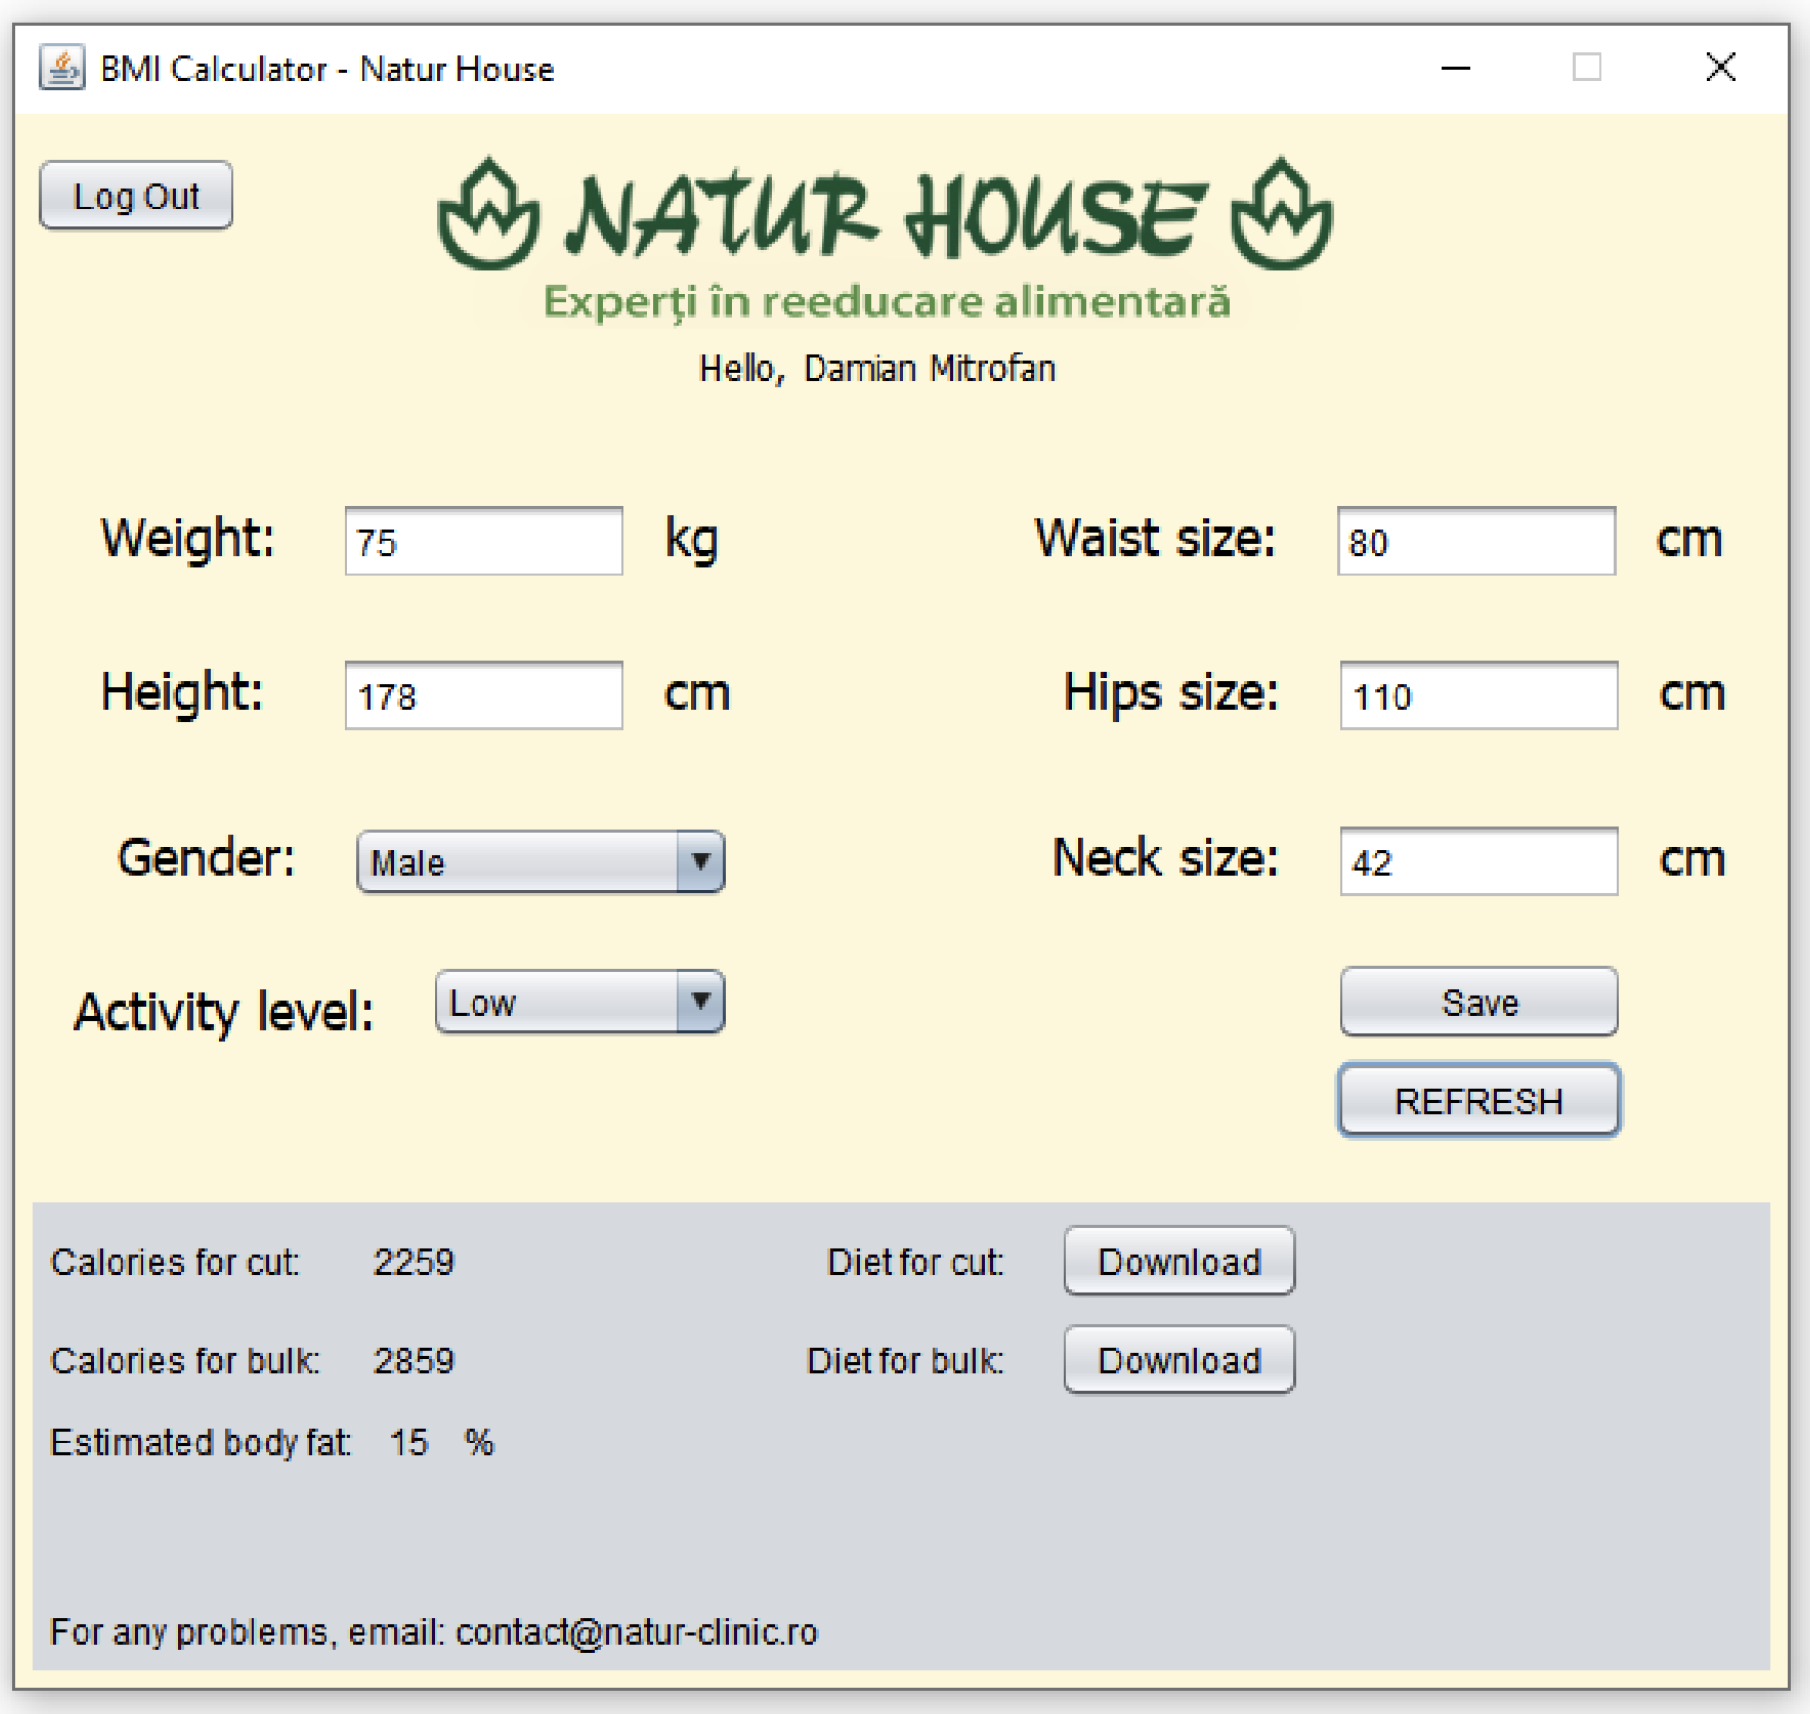Image resolution: width=1810 pixels, height=1714 pixels.
Task: Click the left Natur House leaf logo
Action: (488, 214)
